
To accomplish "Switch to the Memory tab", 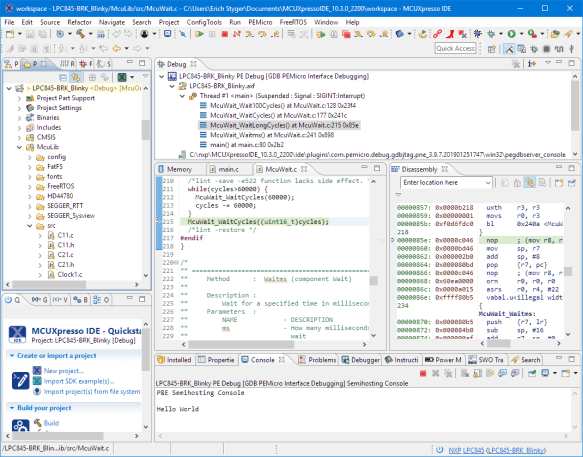I will (x=175, y=170).
